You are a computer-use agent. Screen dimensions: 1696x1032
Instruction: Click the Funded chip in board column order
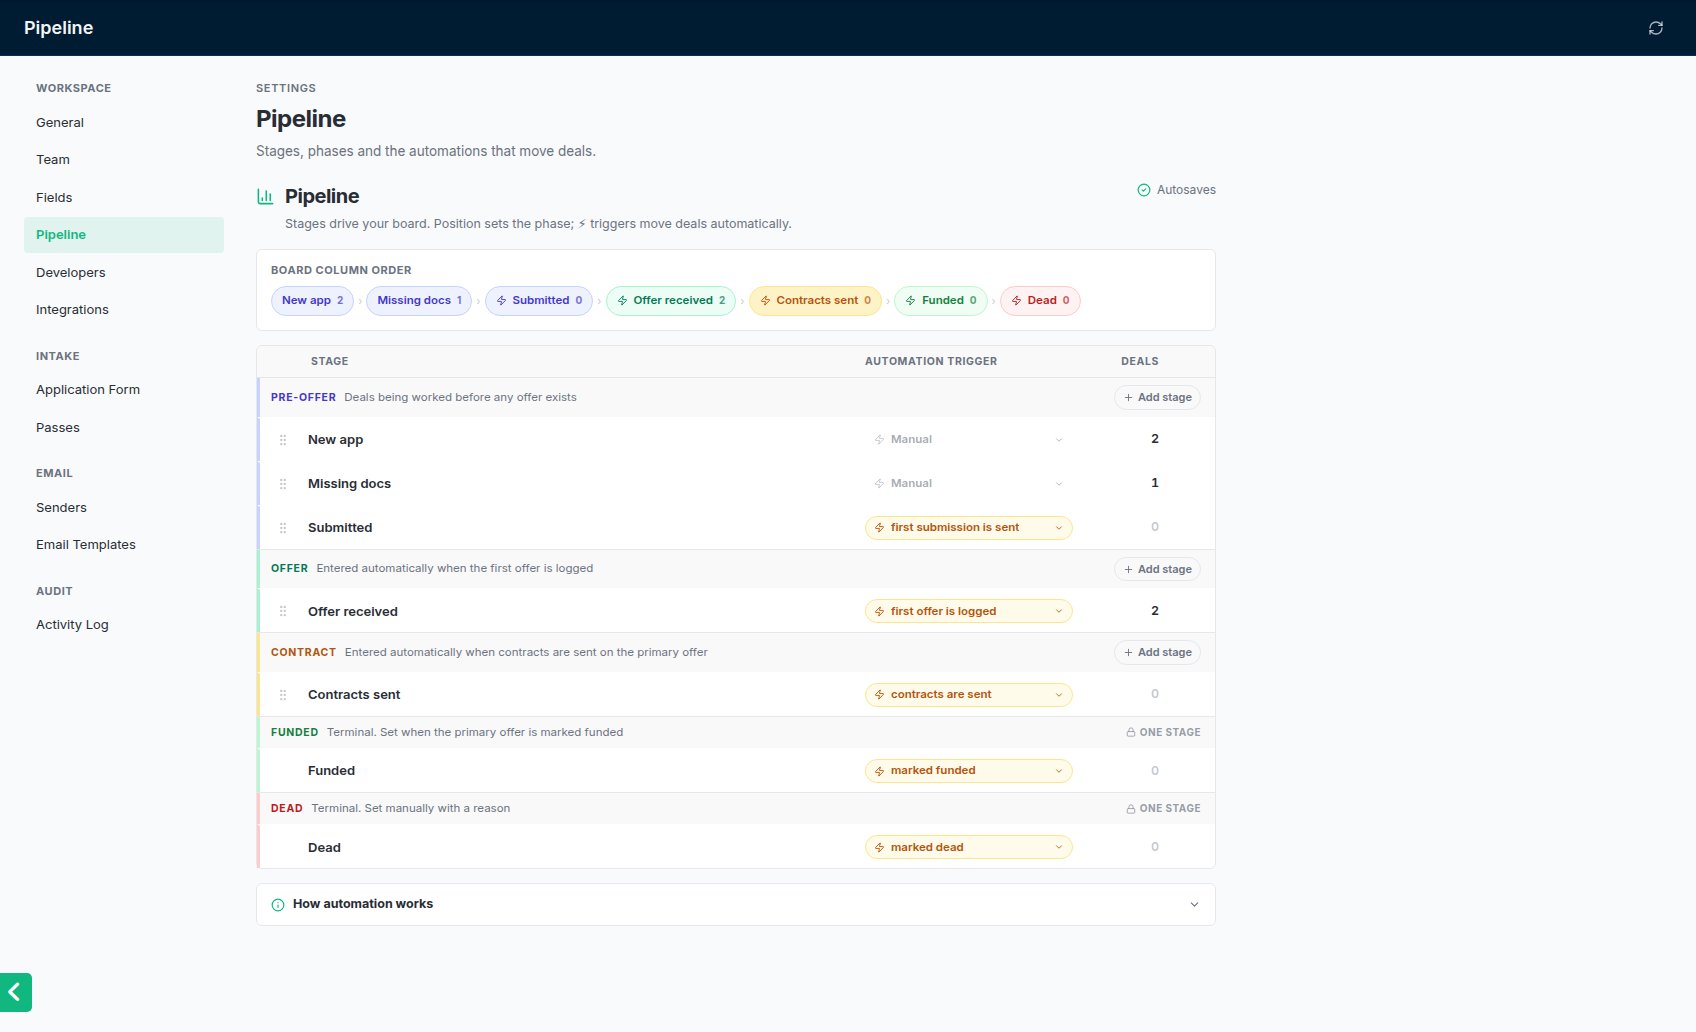click(x=941, y=301)
